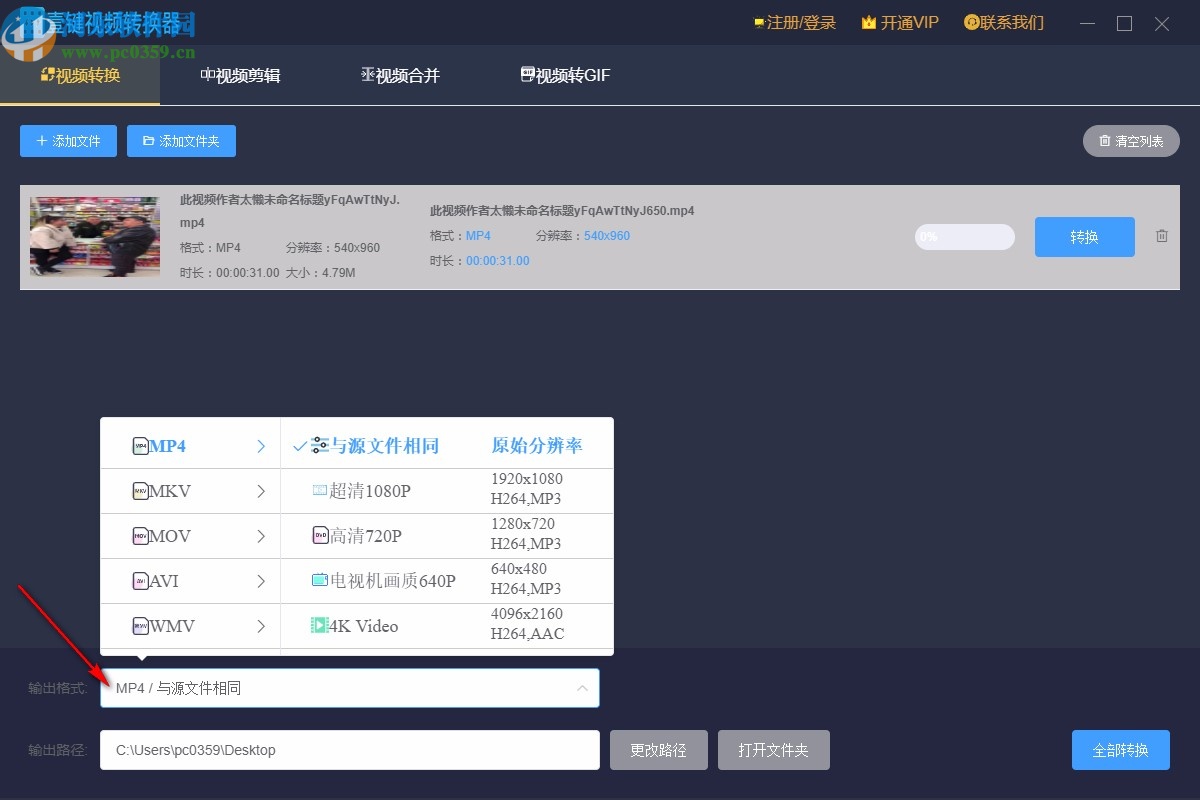Select the MOV format icon
Image resolution: width=1200 pixels, height=800 pixels.
click(x=140, y=535)
